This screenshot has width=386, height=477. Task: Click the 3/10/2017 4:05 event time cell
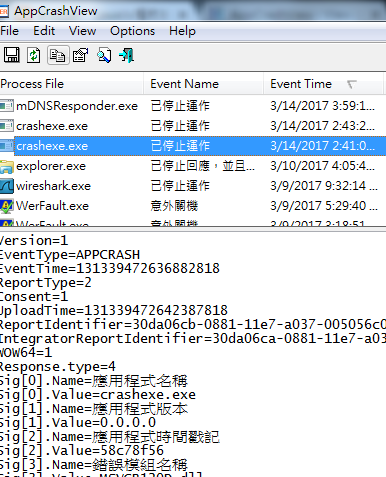click(x=322, y=166)
